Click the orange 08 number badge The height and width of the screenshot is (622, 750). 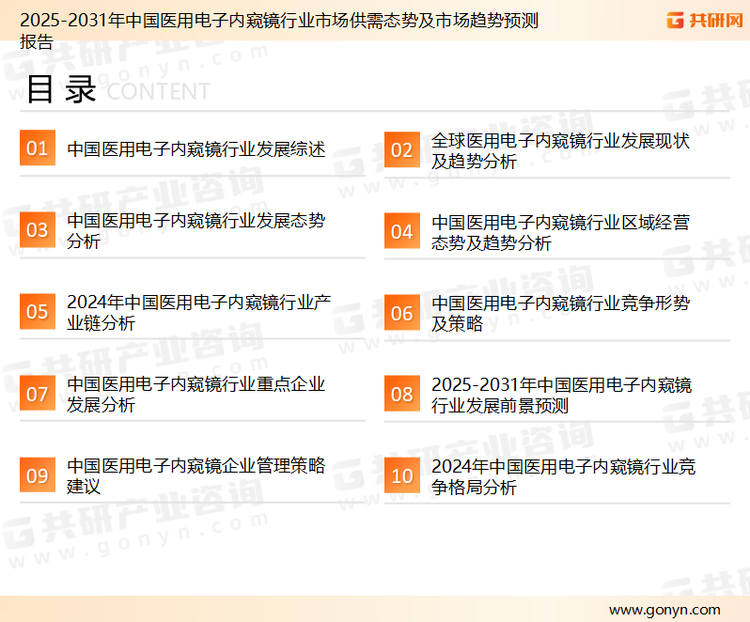(x=402, y=394)
